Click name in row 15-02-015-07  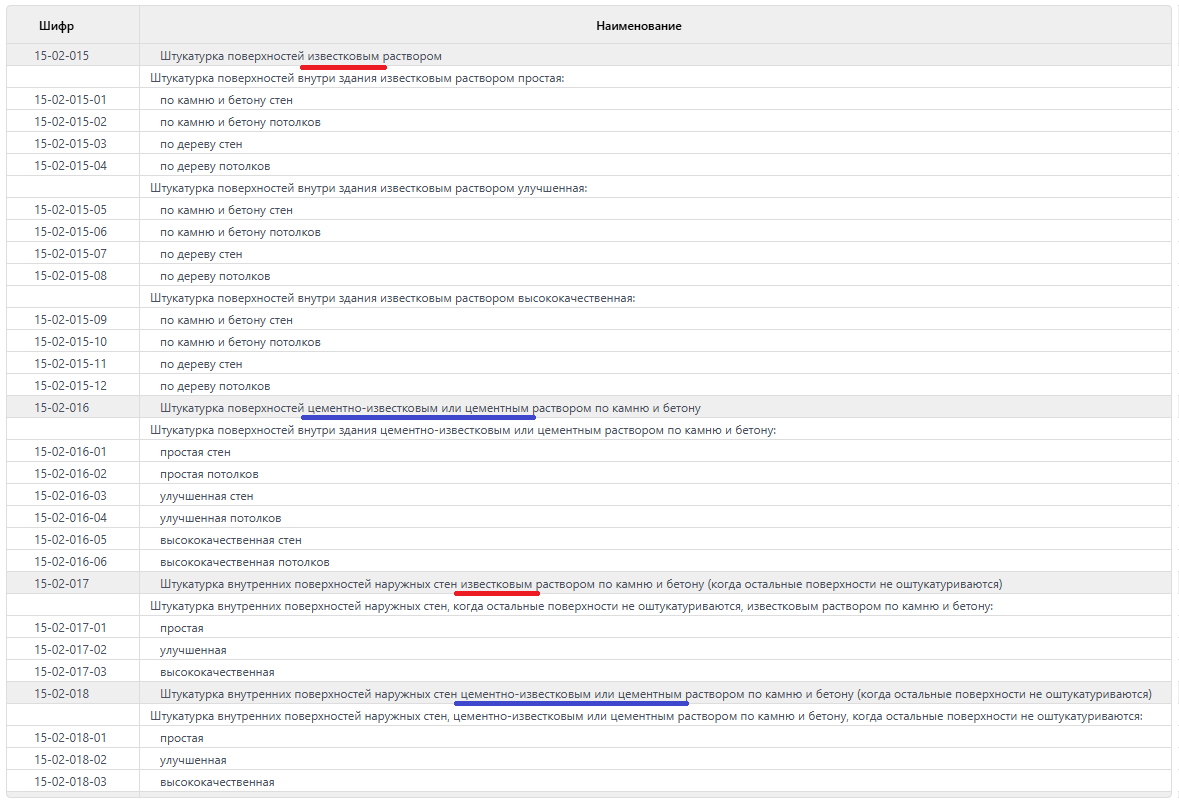point(201,254)
